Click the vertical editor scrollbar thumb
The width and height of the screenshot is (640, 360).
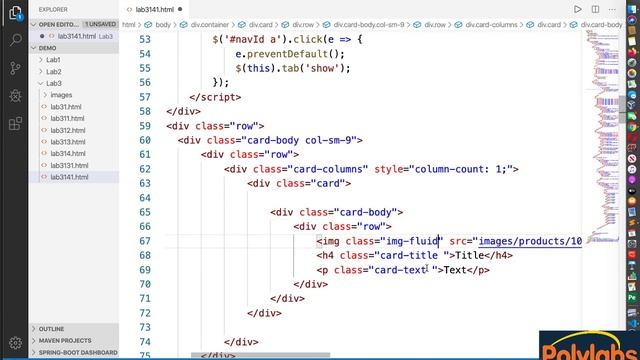[x=622, y=109]
